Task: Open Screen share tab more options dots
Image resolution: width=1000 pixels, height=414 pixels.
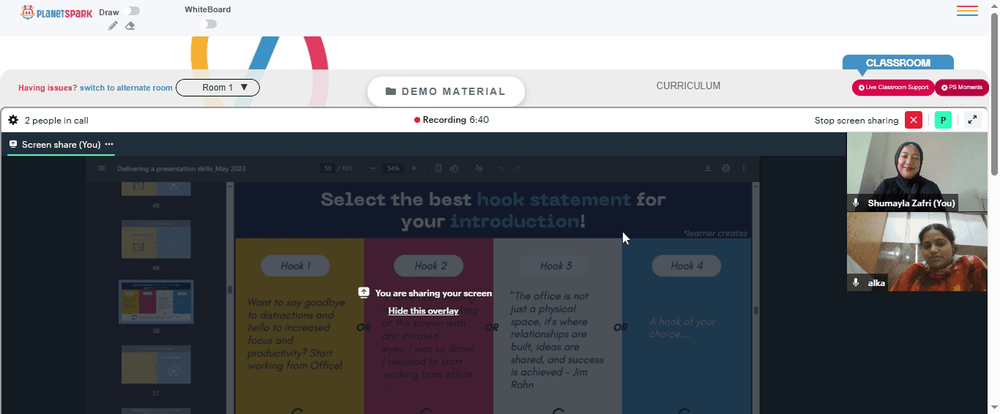Action: point(109,144)
